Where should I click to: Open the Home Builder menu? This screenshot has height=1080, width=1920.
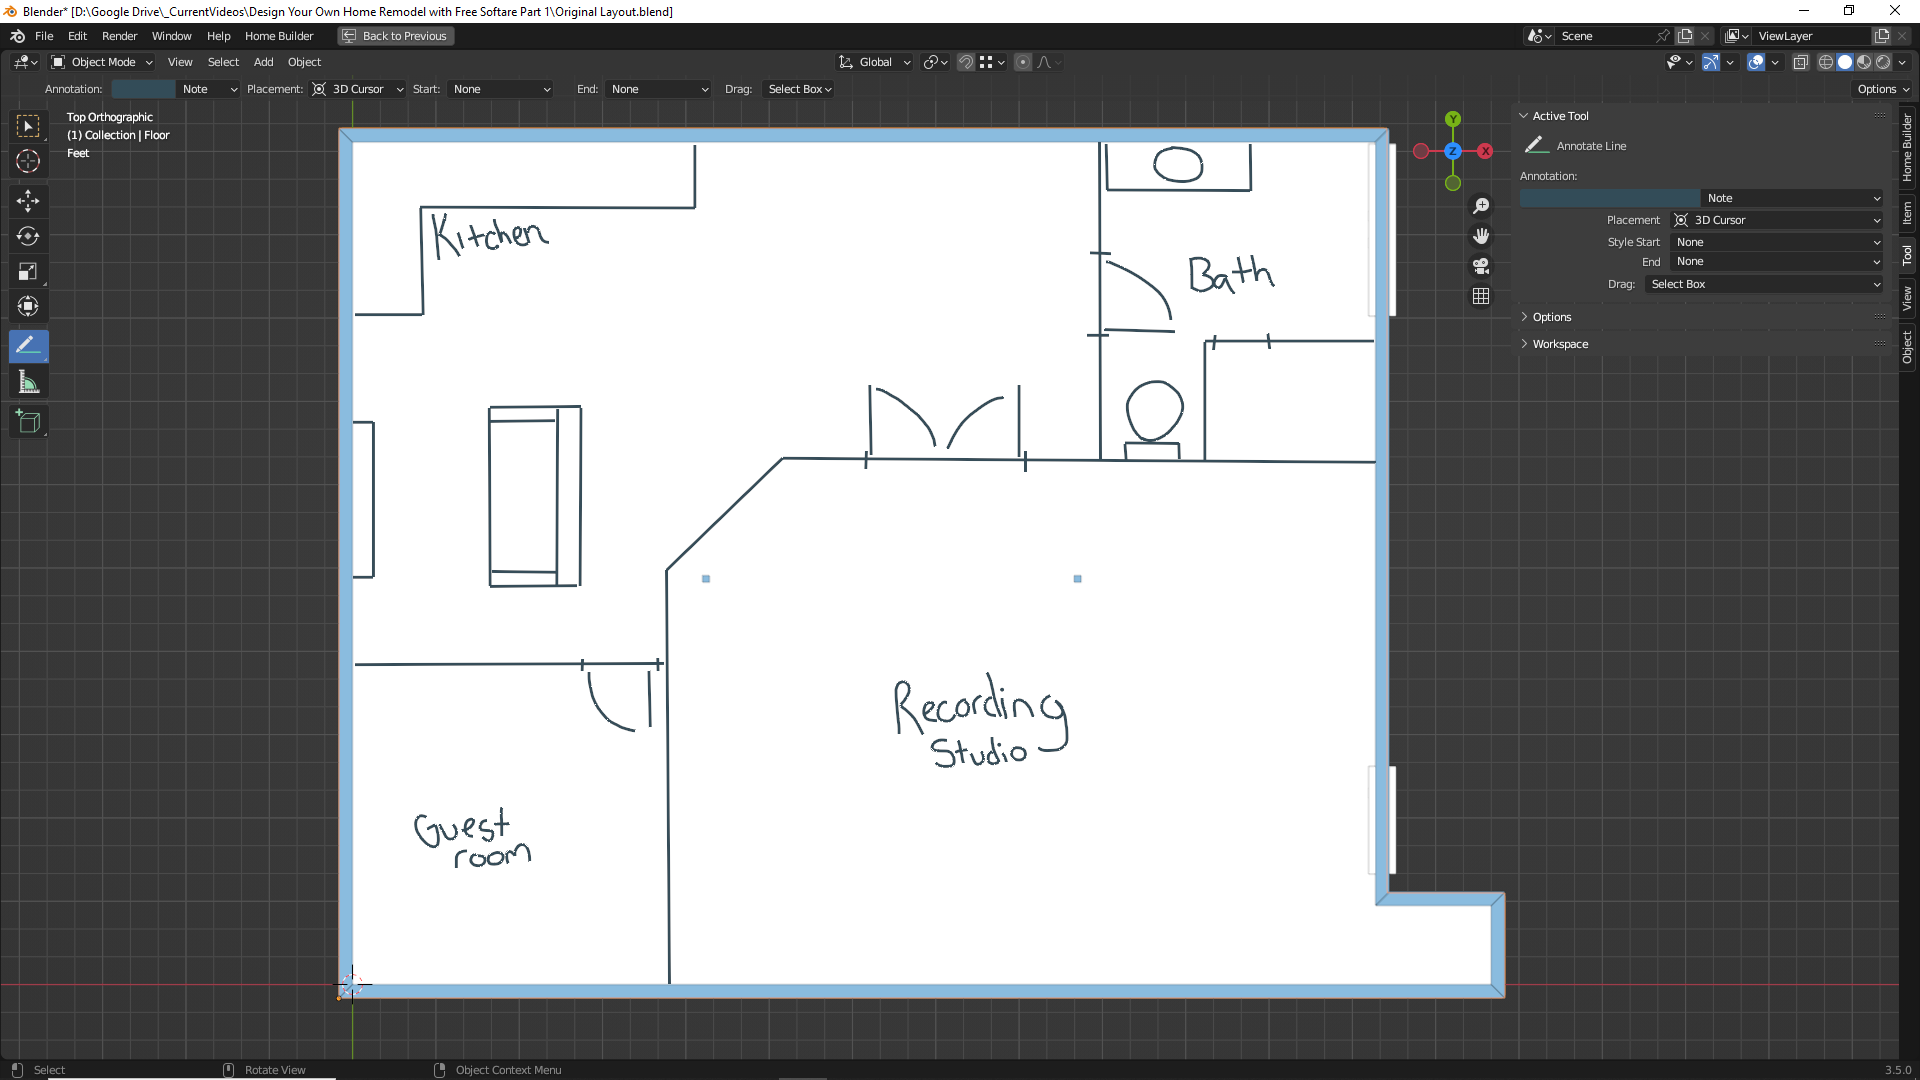click(279, 35)
